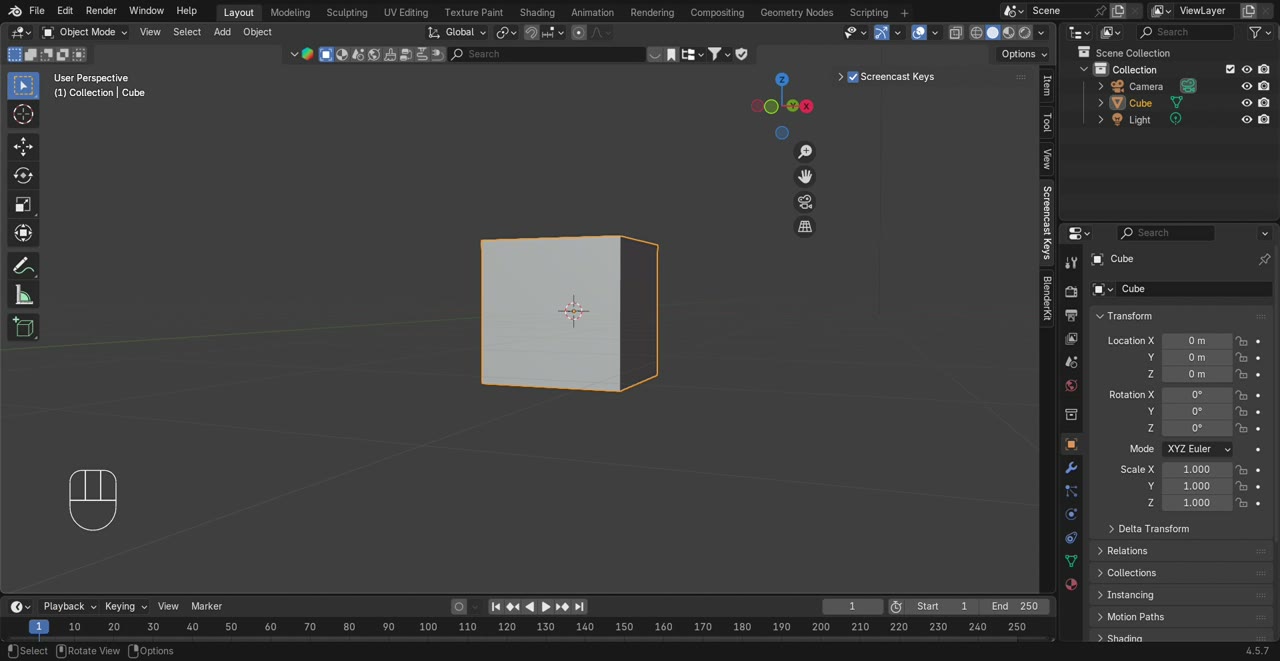Open the Options button in viewport header
The image size is (1280, 661).
click(1024, 54)
